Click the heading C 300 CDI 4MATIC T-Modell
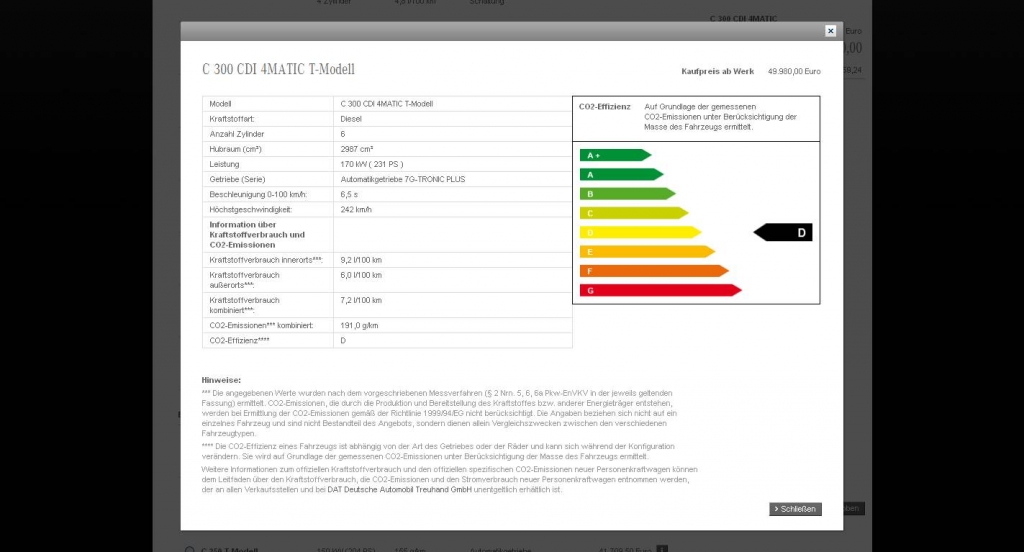 pos(278,69)
